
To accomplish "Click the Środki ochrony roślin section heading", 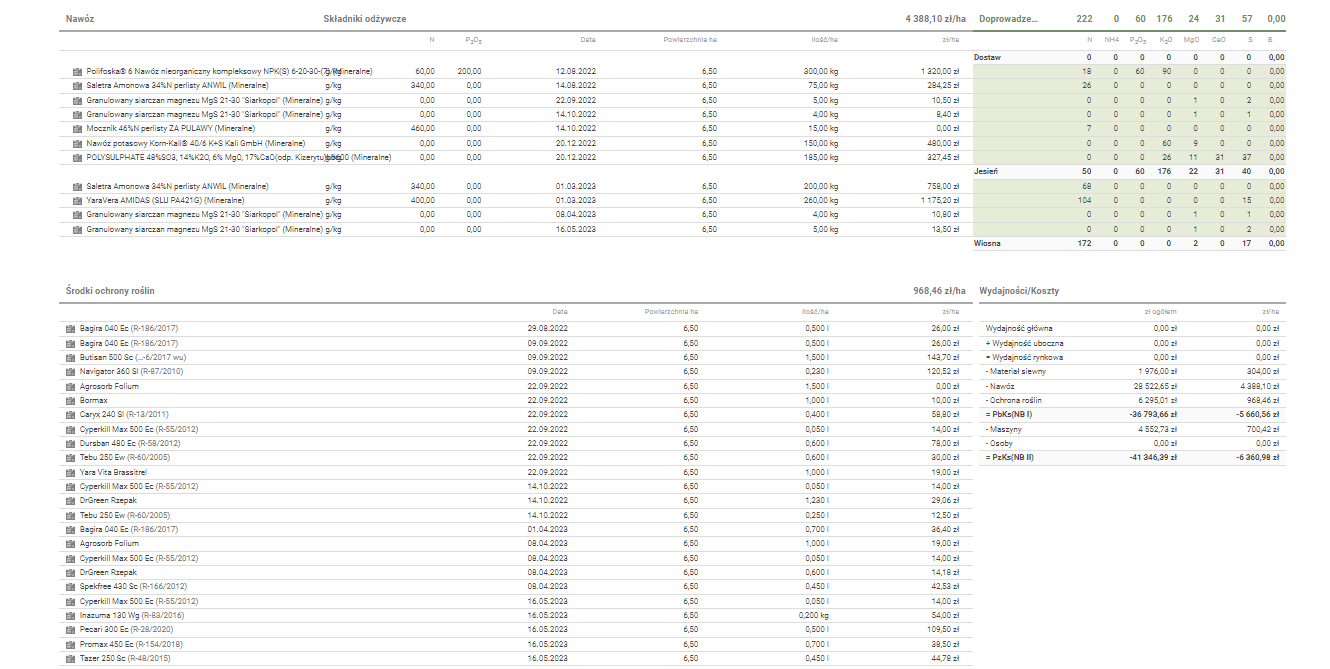I will pos(110,291).
